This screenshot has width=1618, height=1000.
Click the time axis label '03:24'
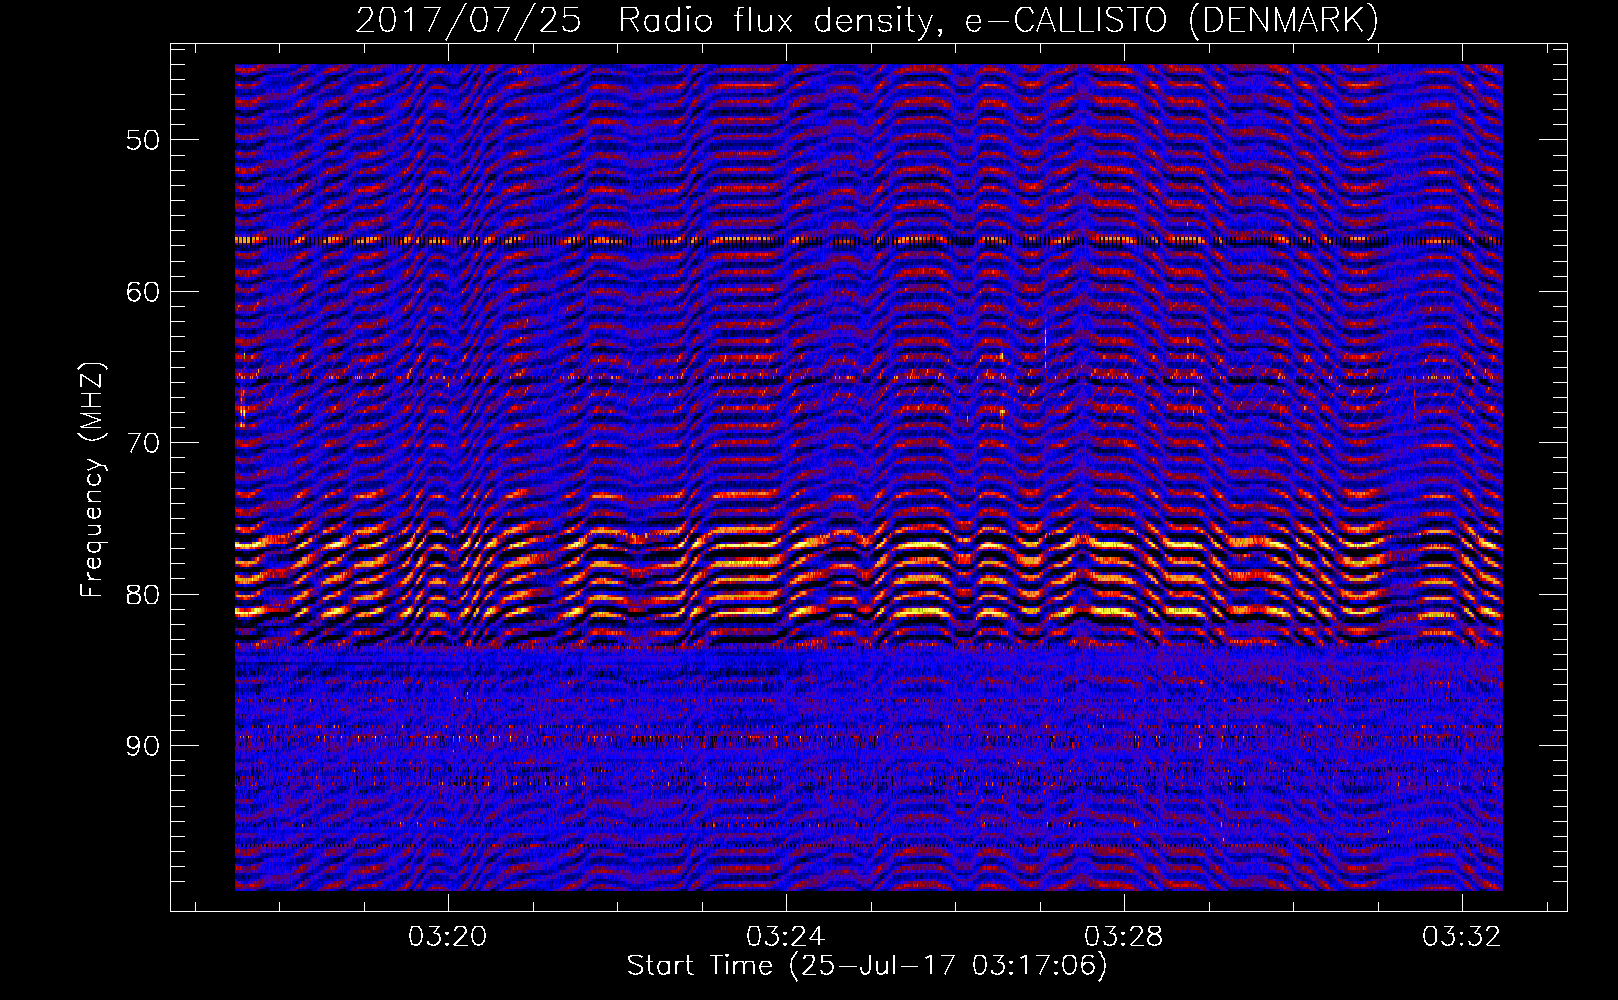point(786,936)
